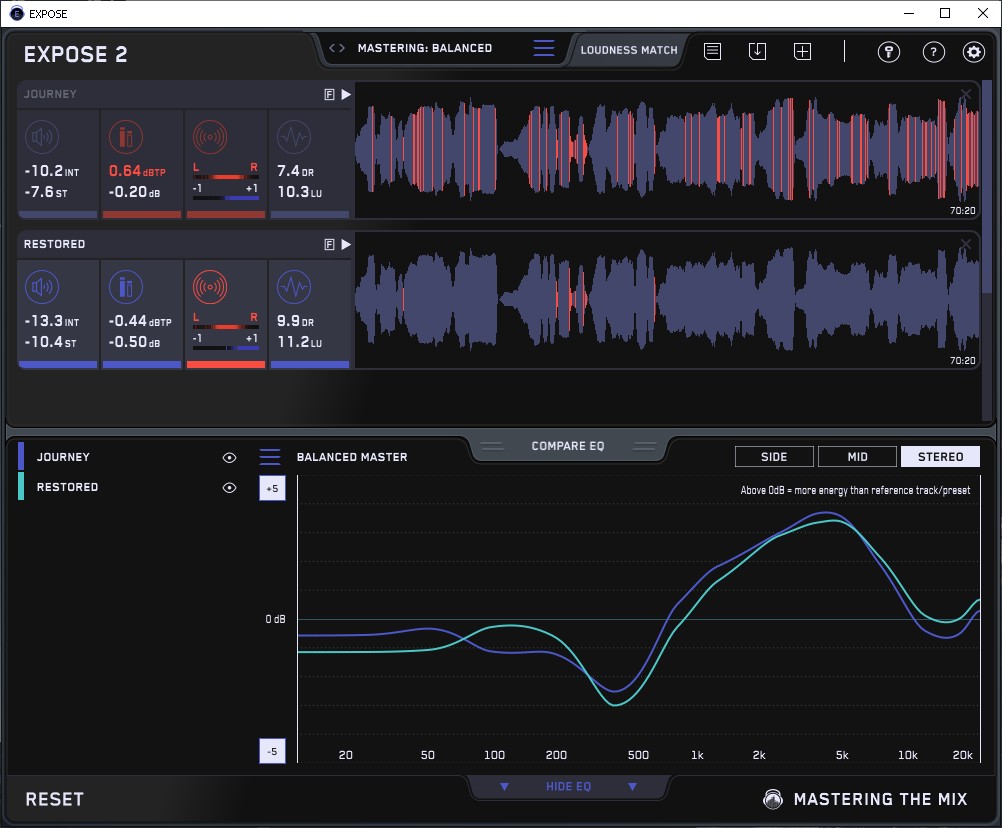
Task: Click the Restored -13.3 INT loudness value
Action: pyautogui.click(x=52, y=321)
